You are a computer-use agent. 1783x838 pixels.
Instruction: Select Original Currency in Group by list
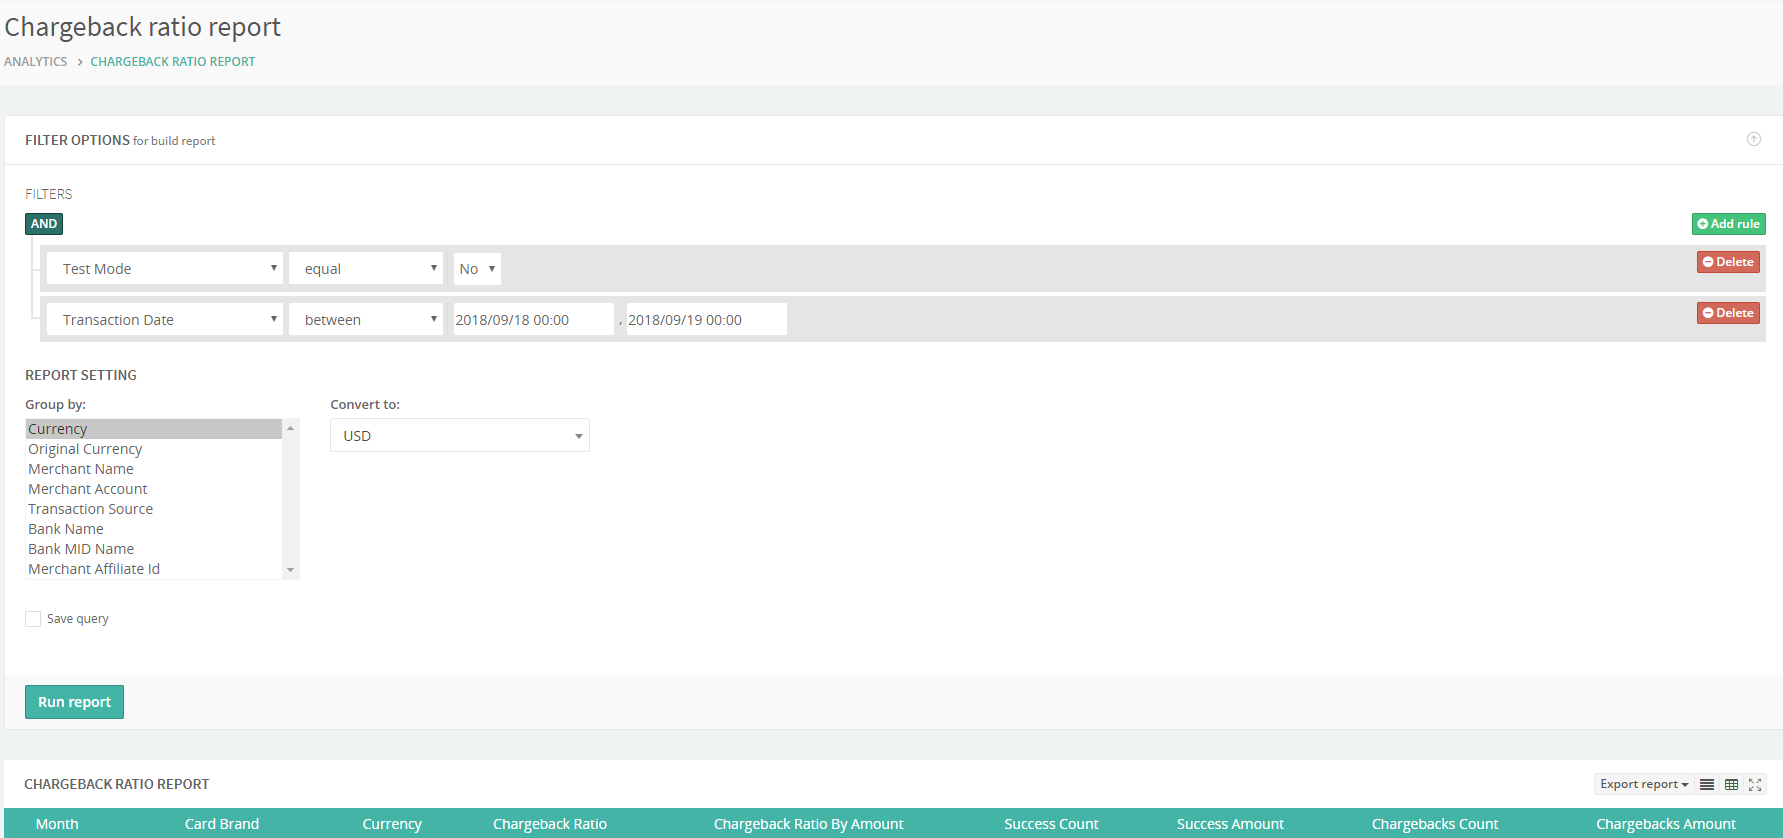click(154, 449)
